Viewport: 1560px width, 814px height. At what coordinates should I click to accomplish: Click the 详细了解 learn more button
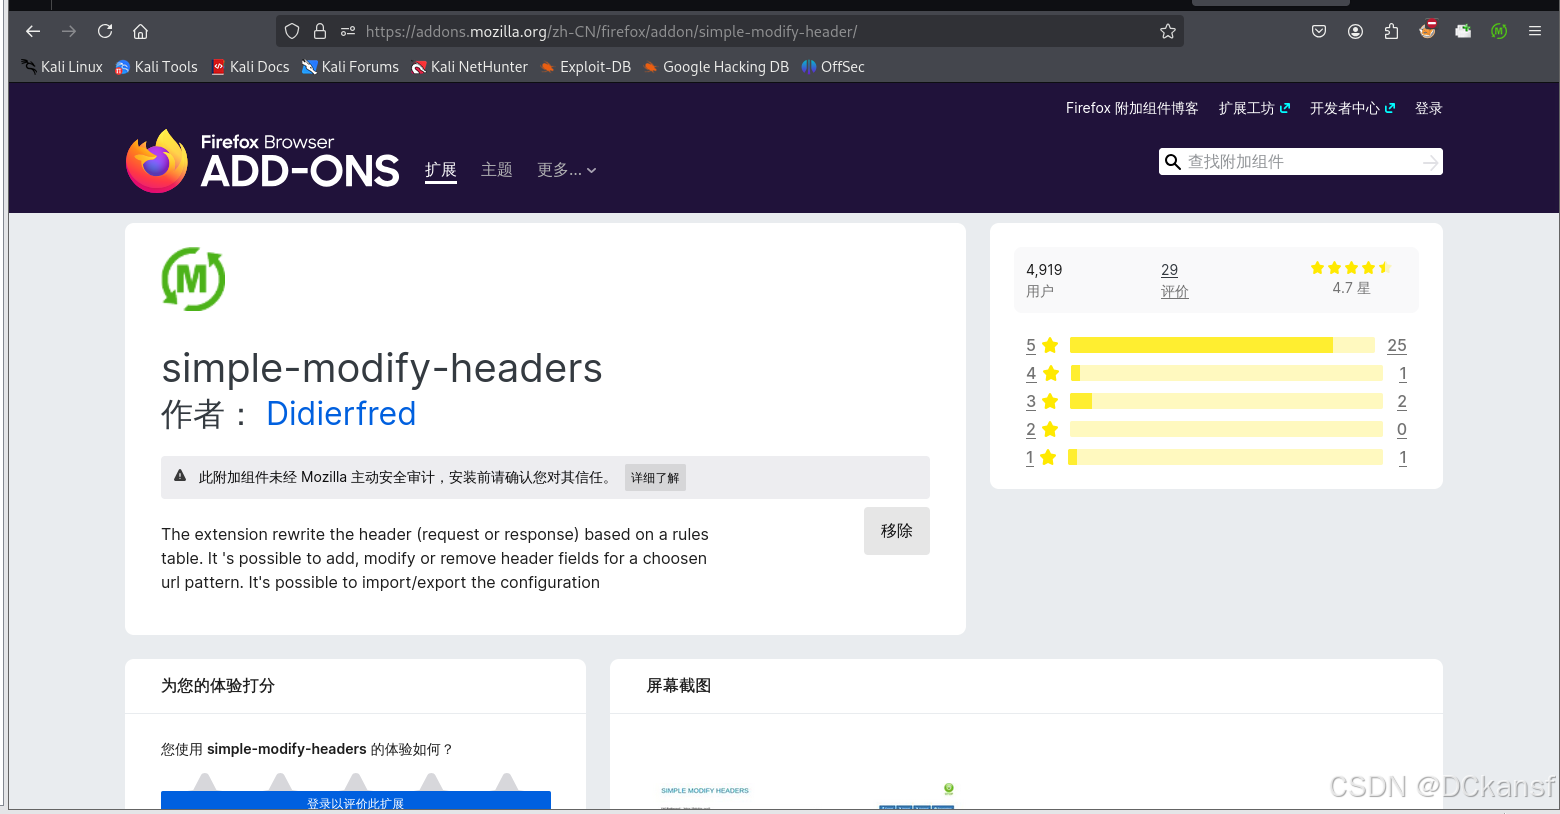coord(655,478)
